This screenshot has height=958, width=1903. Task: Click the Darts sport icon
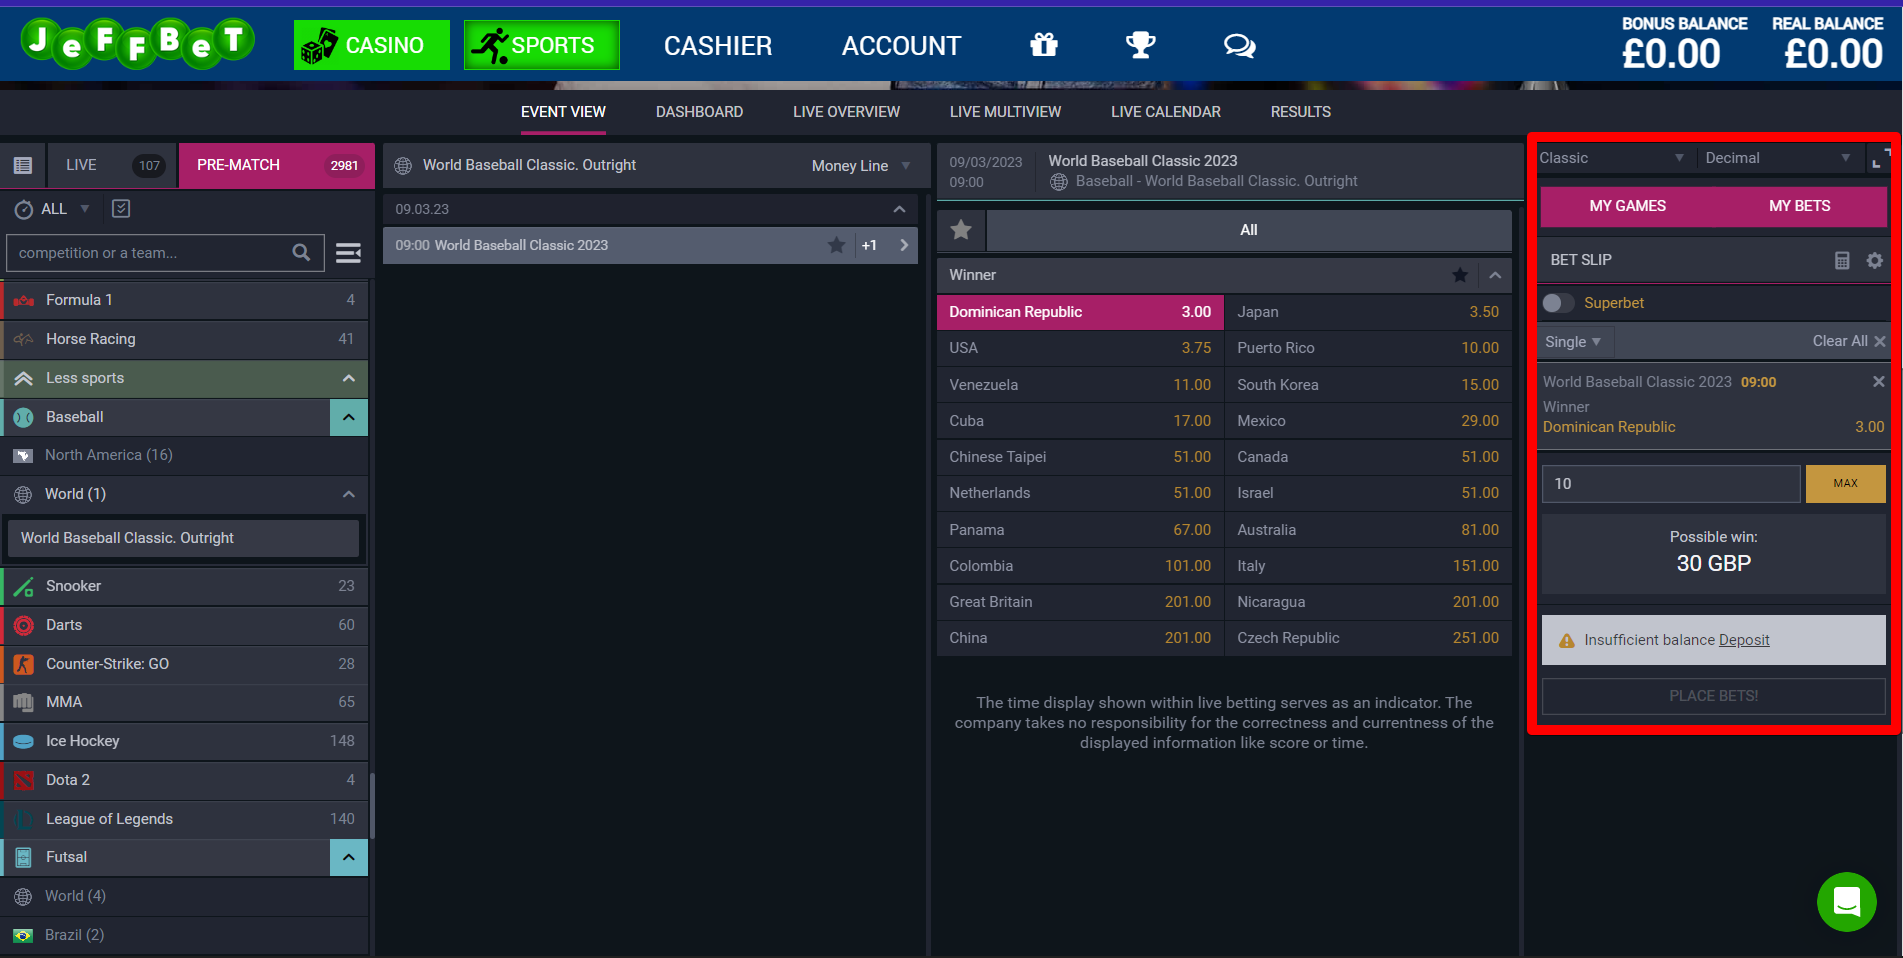[x=24, y=625]
